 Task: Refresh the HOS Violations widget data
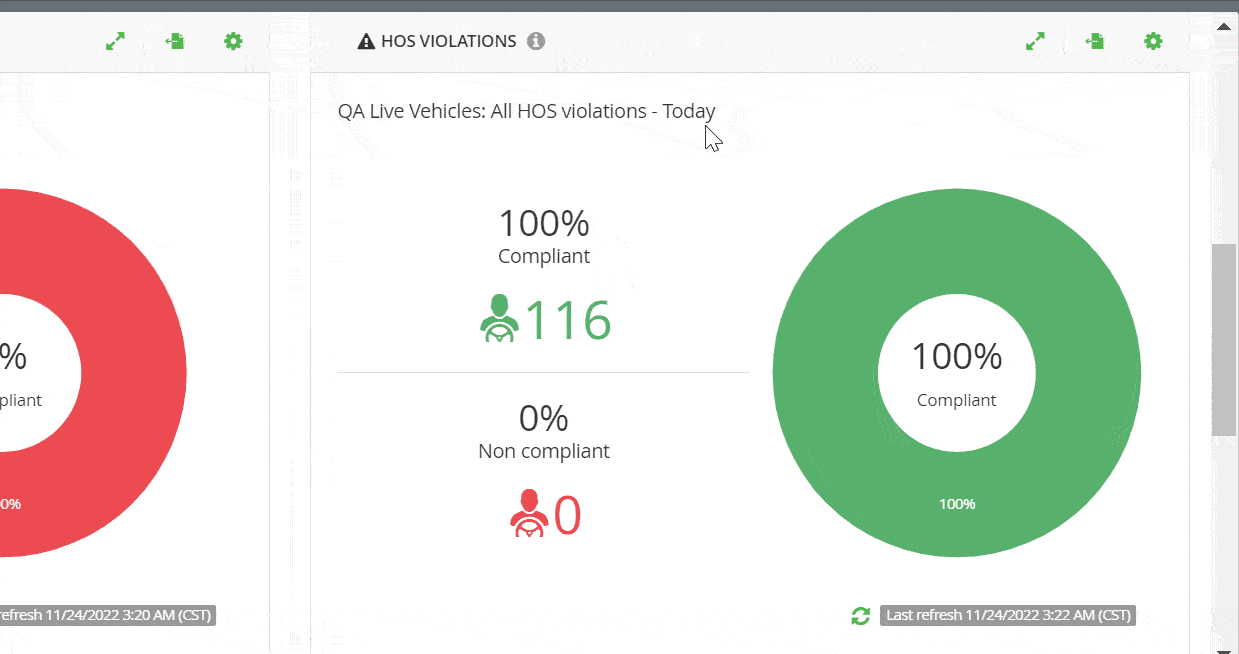tap(860, 616)
